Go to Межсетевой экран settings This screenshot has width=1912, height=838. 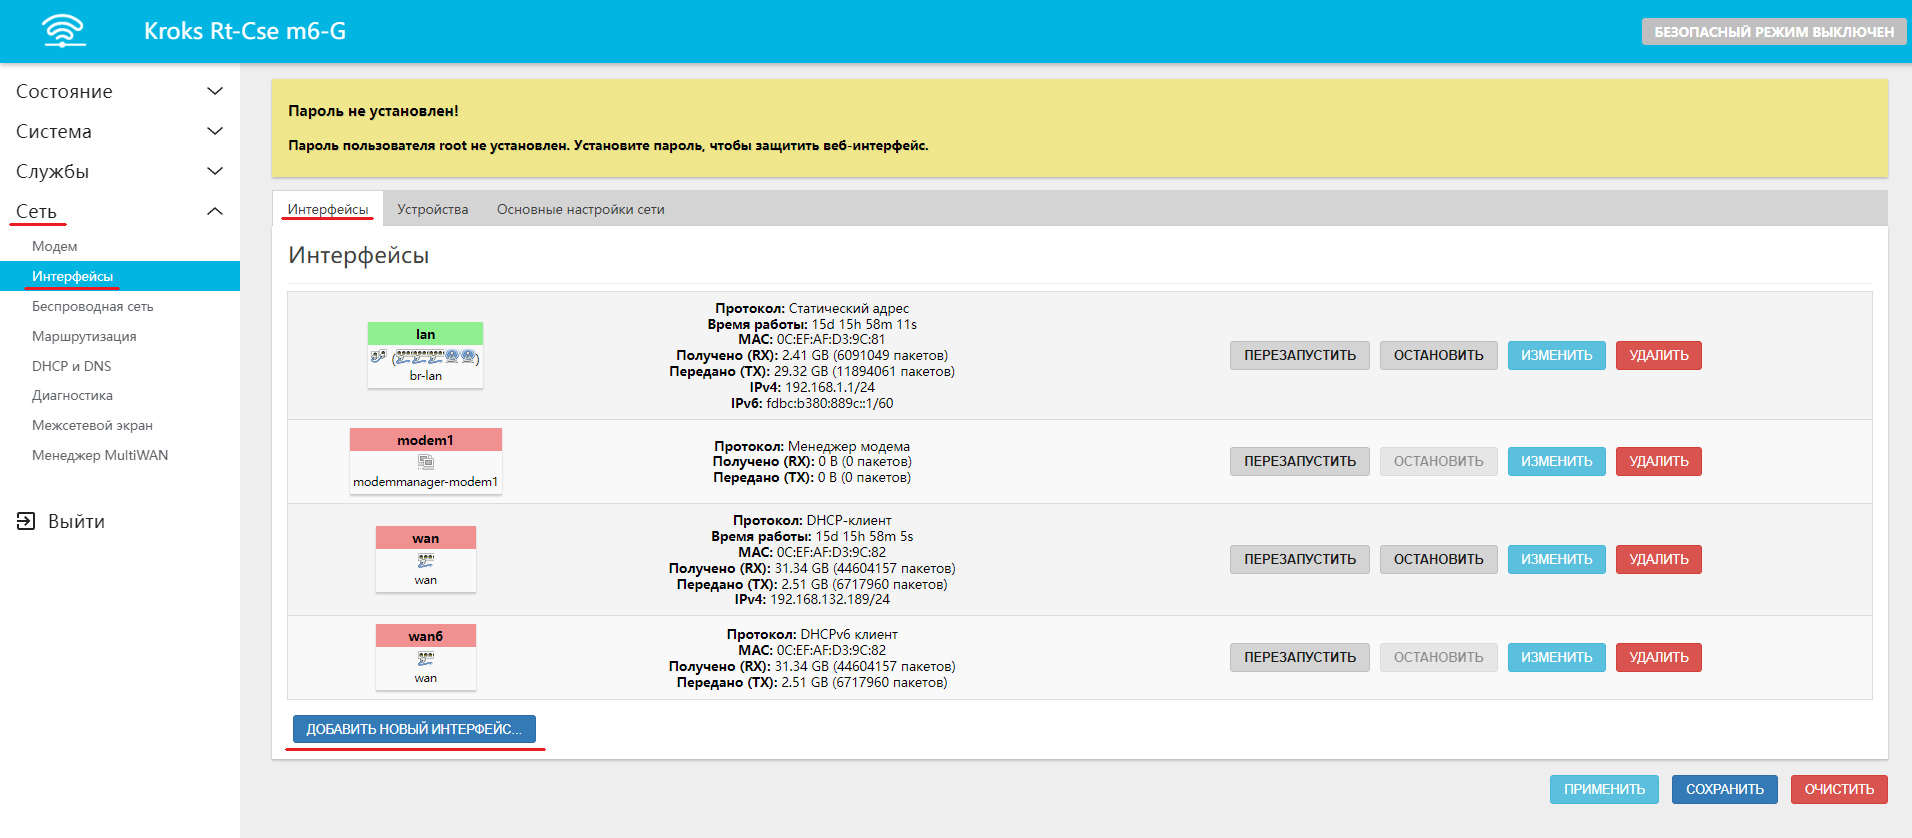coord(92,425)
